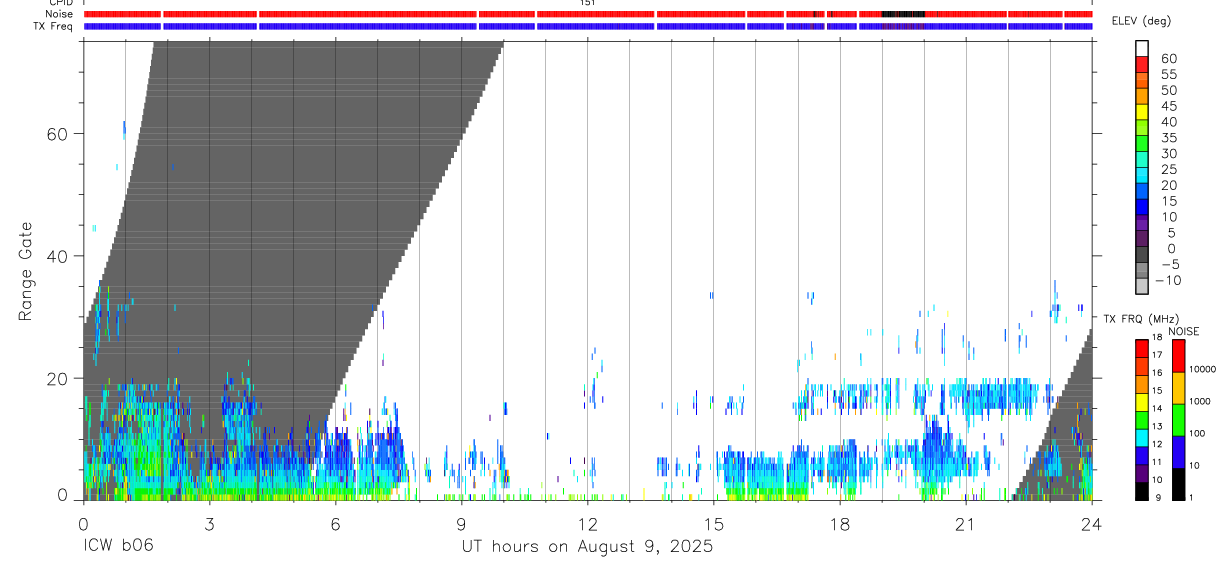Click the "55" label in the ELEV legend
The height and width of the screenshot is (567, 1228).
coord(1168,75)
